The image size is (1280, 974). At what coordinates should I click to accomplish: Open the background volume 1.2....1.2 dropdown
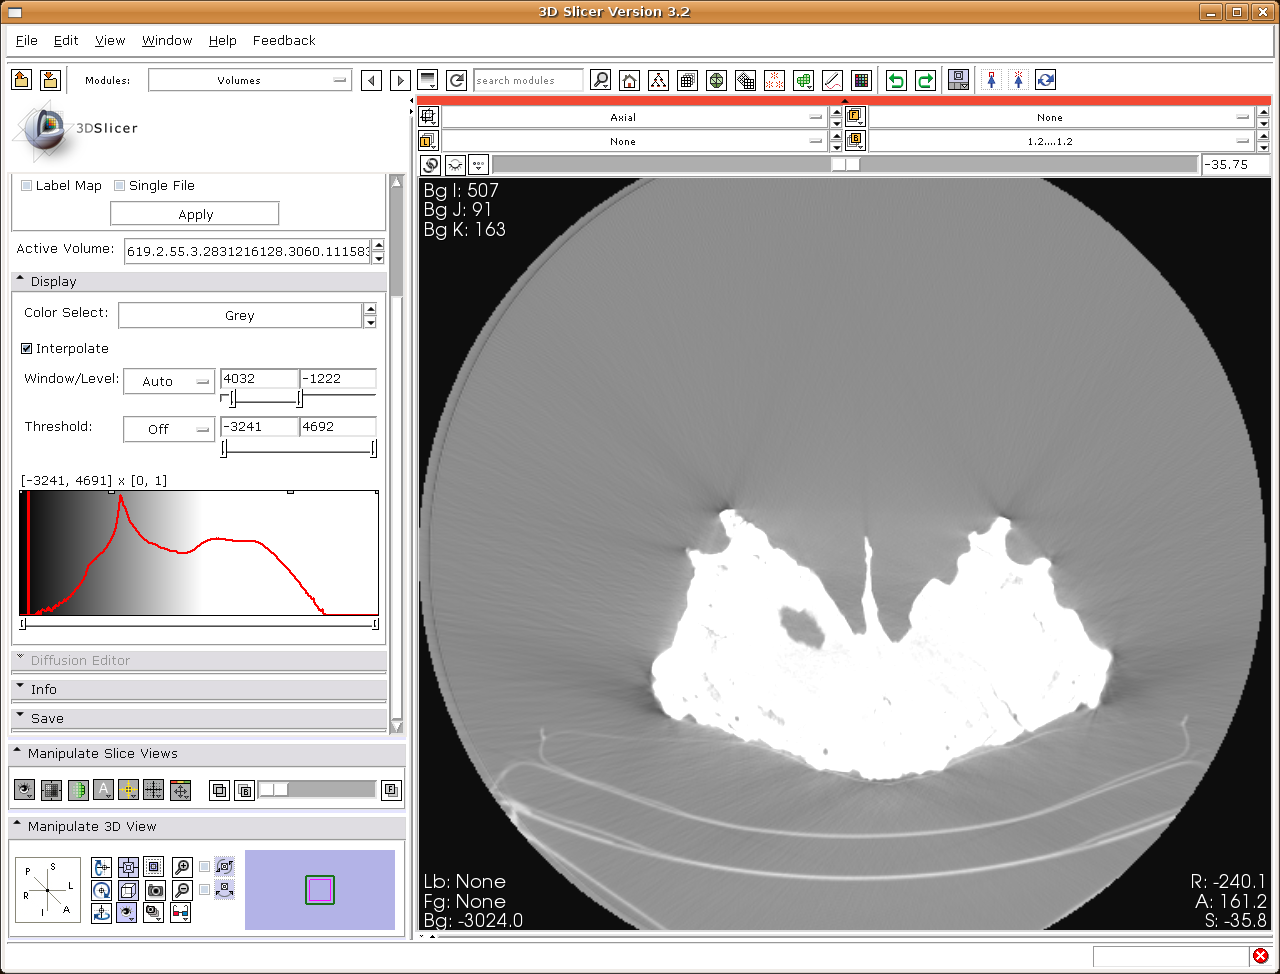(1062, 141)
